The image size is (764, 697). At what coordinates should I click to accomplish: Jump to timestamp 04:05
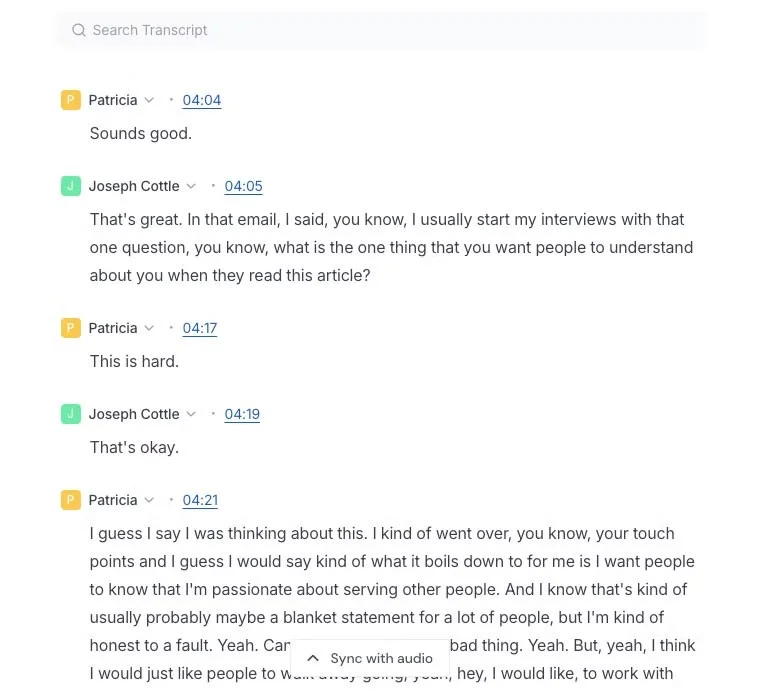pos(243,186)
